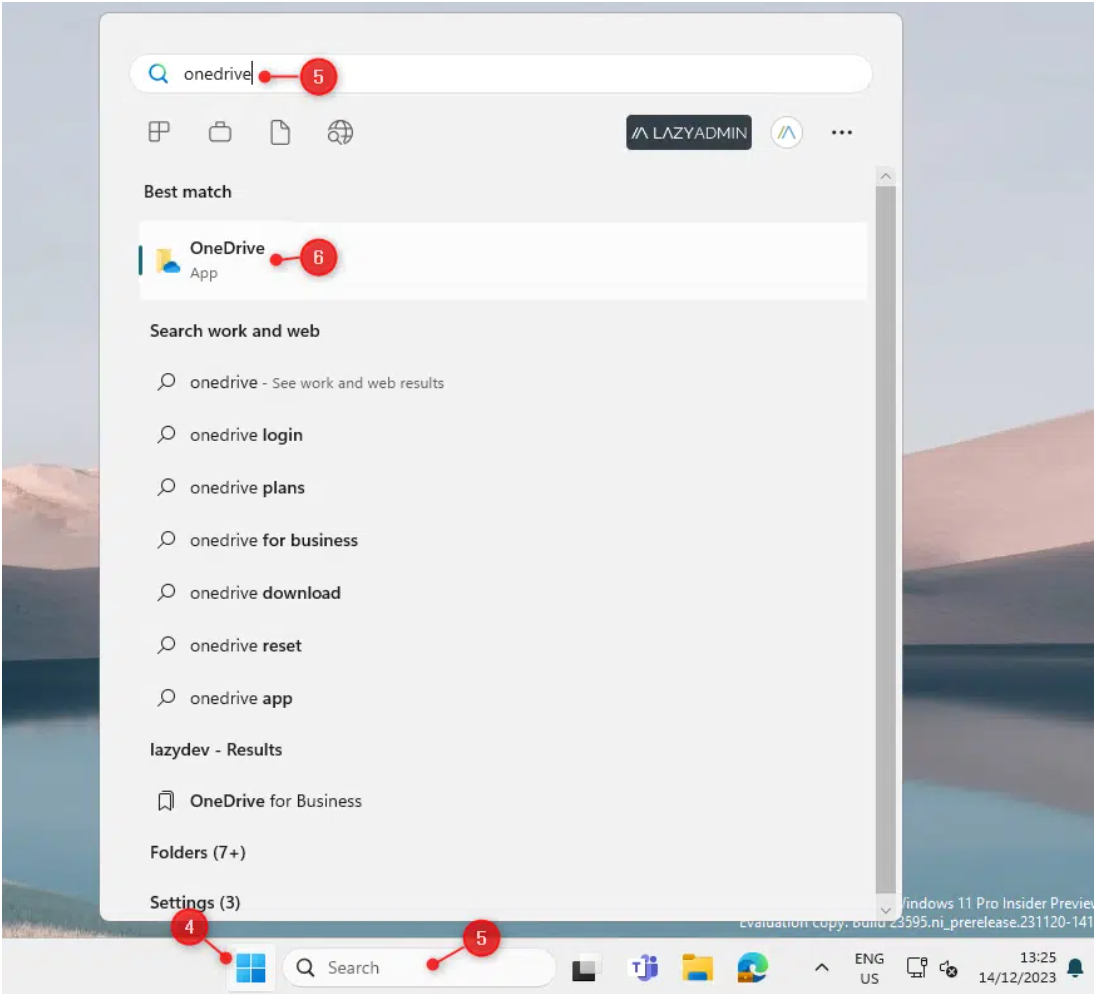Open Microsoft Teams from the taskbar
This screenshot has height=997, width=1098.
tap(644, 968)
